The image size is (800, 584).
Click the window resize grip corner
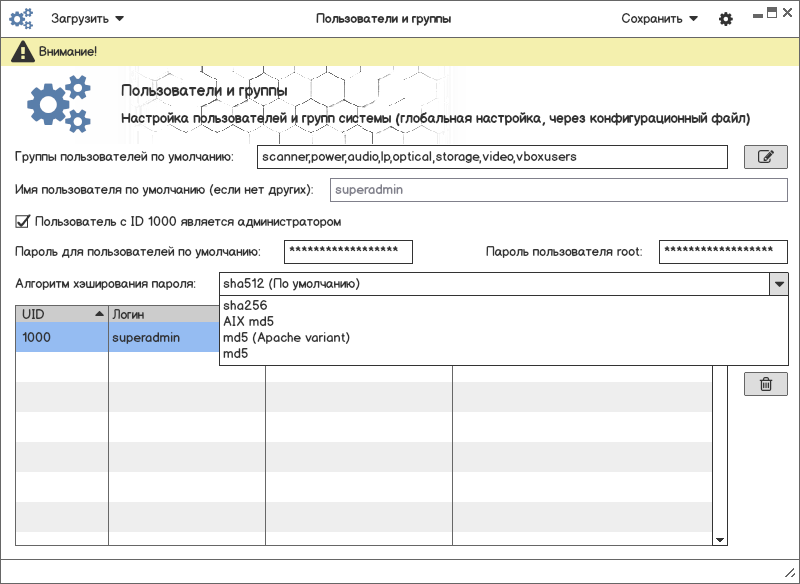(790, 574)
